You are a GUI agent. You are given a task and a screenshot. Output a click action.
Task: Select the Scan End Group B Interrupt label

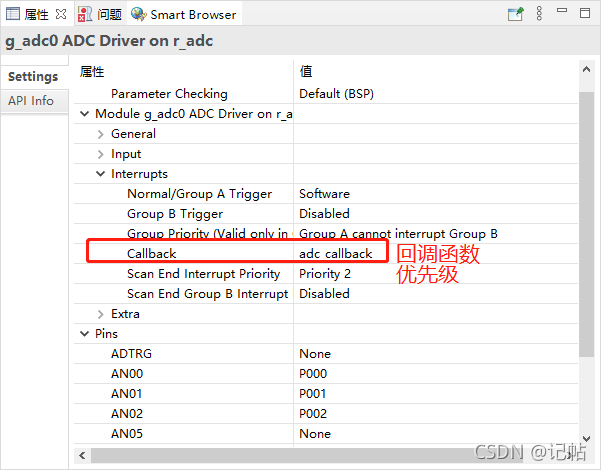coord(208,294)
